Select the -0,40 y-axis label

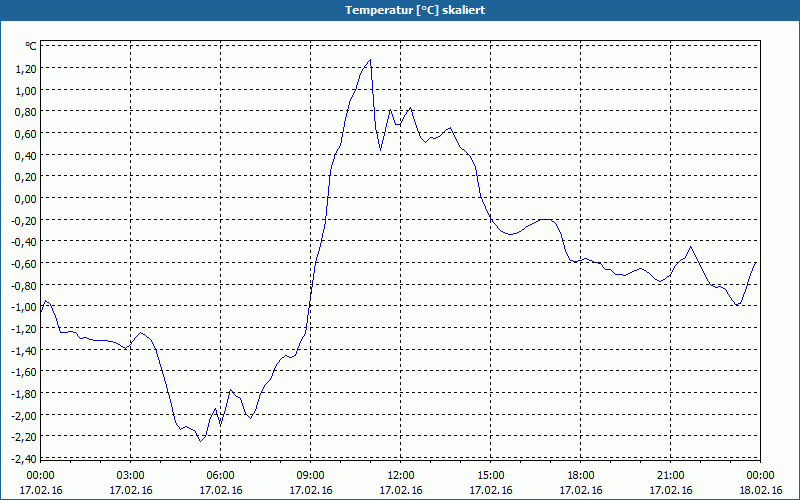[x=24, y=242]
